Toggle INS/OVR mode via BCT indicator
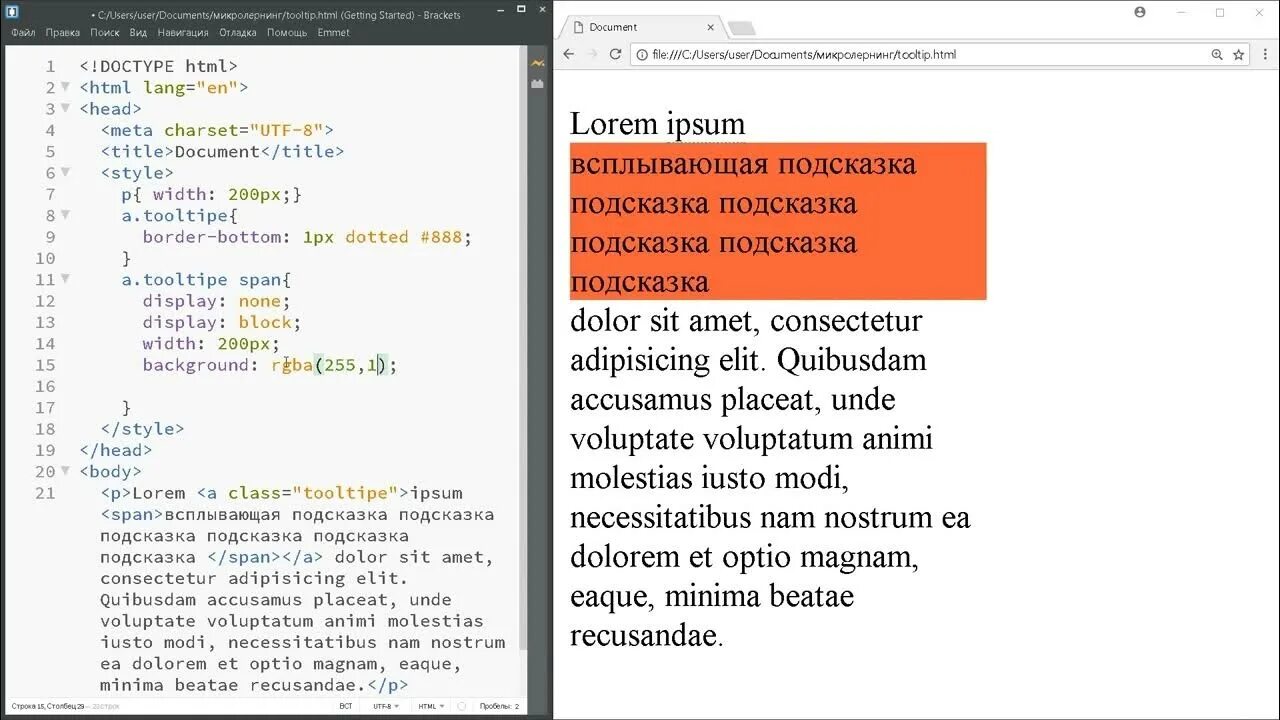Image resolution: width=1280 pixels, height=720 pixels. (x=345, y=706)
